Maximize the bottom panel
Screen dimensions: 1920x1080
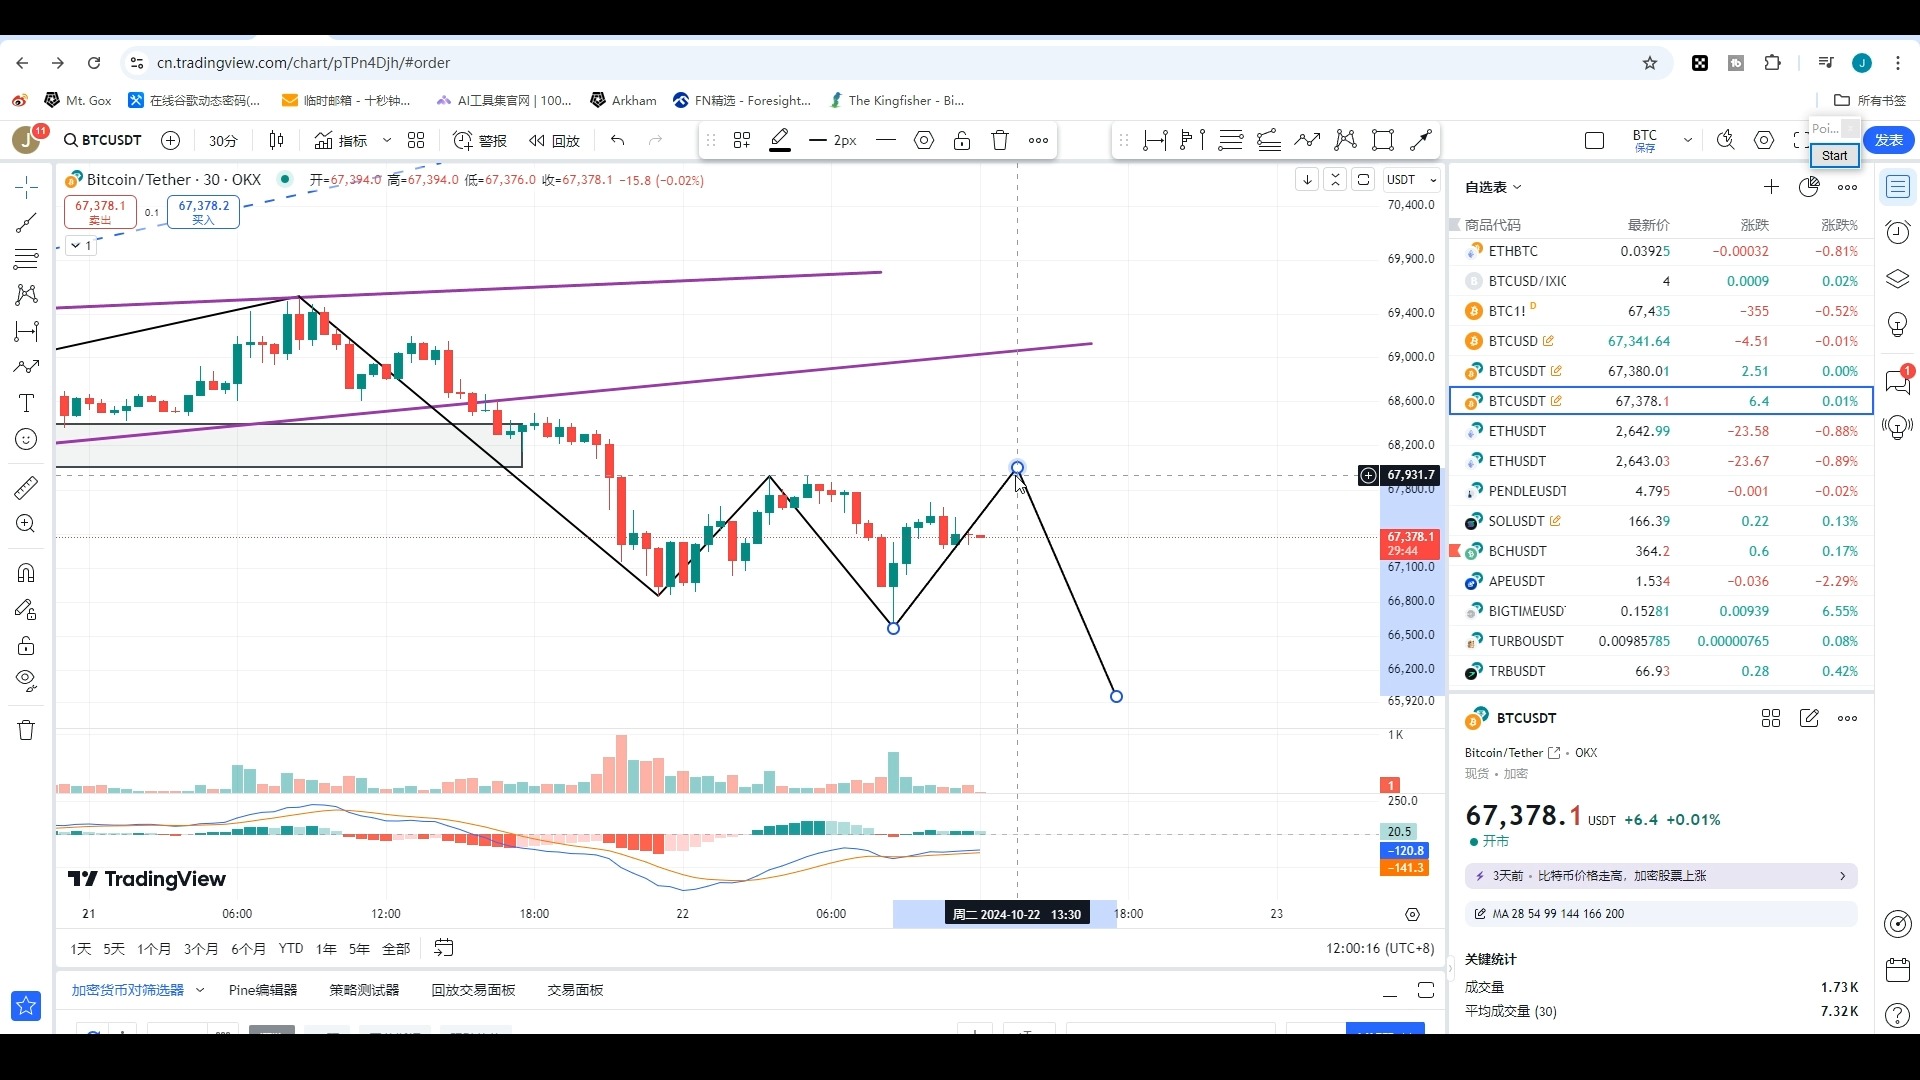tap(1426, 990)
